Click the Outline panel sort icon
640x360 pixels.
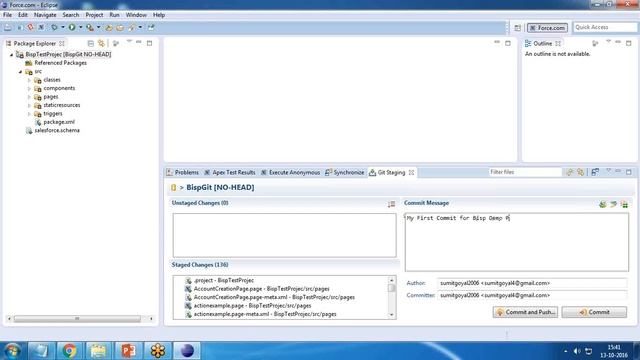(x=595, y=43)
